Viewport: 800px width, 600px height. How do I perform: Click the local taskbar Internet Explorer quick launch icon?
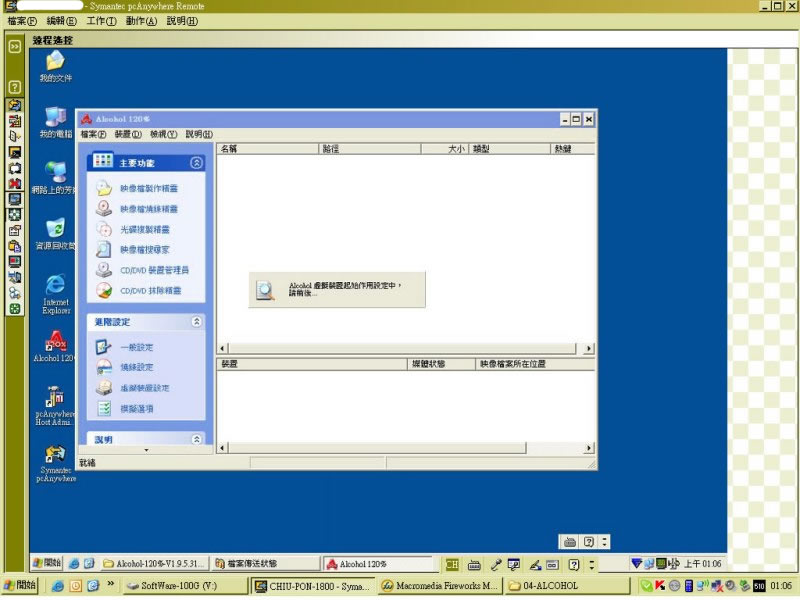58,586
